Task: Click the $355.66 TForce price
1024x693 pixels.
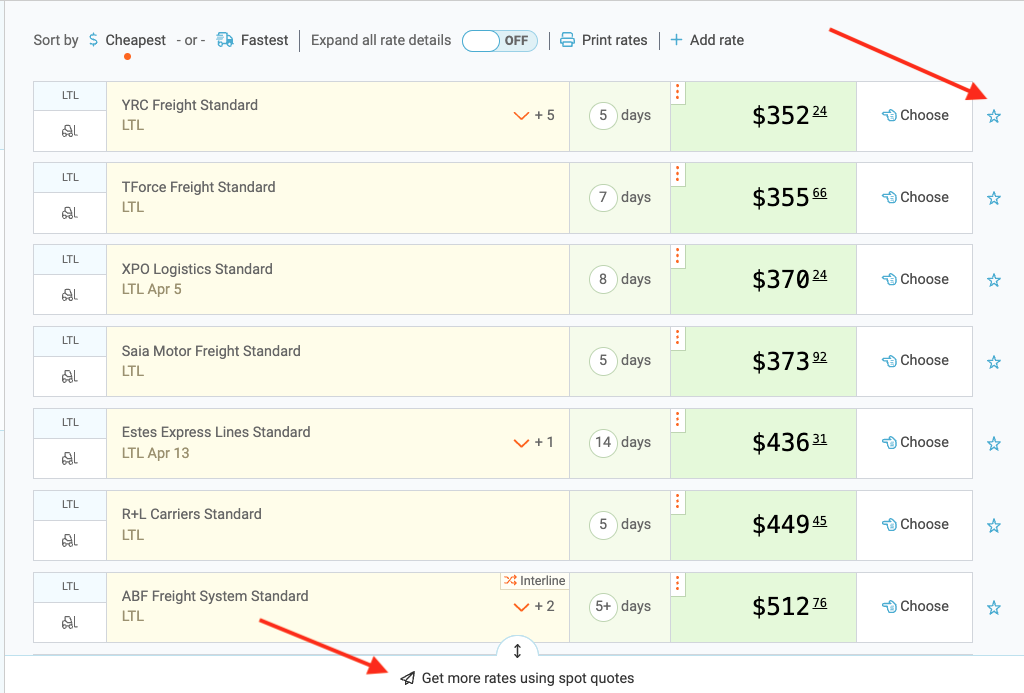Action: coord(789,197)
